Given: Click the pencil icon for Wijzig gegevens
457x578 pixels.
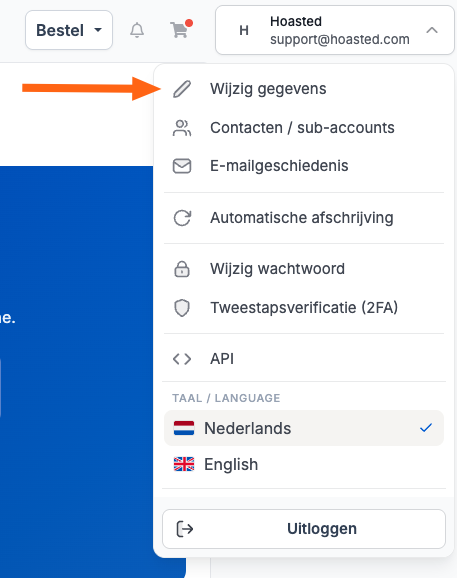Looking at the screenshot, I should (182, 89).
